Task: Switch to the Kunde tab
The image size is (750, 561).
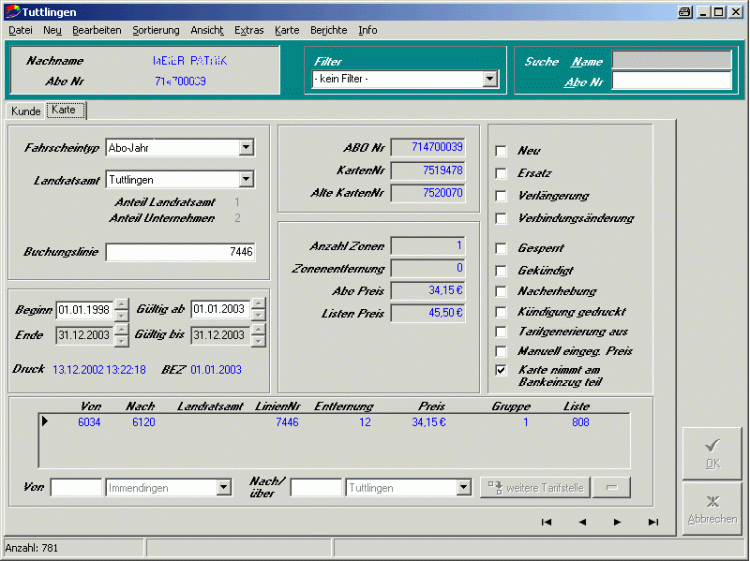Action: 25,111
